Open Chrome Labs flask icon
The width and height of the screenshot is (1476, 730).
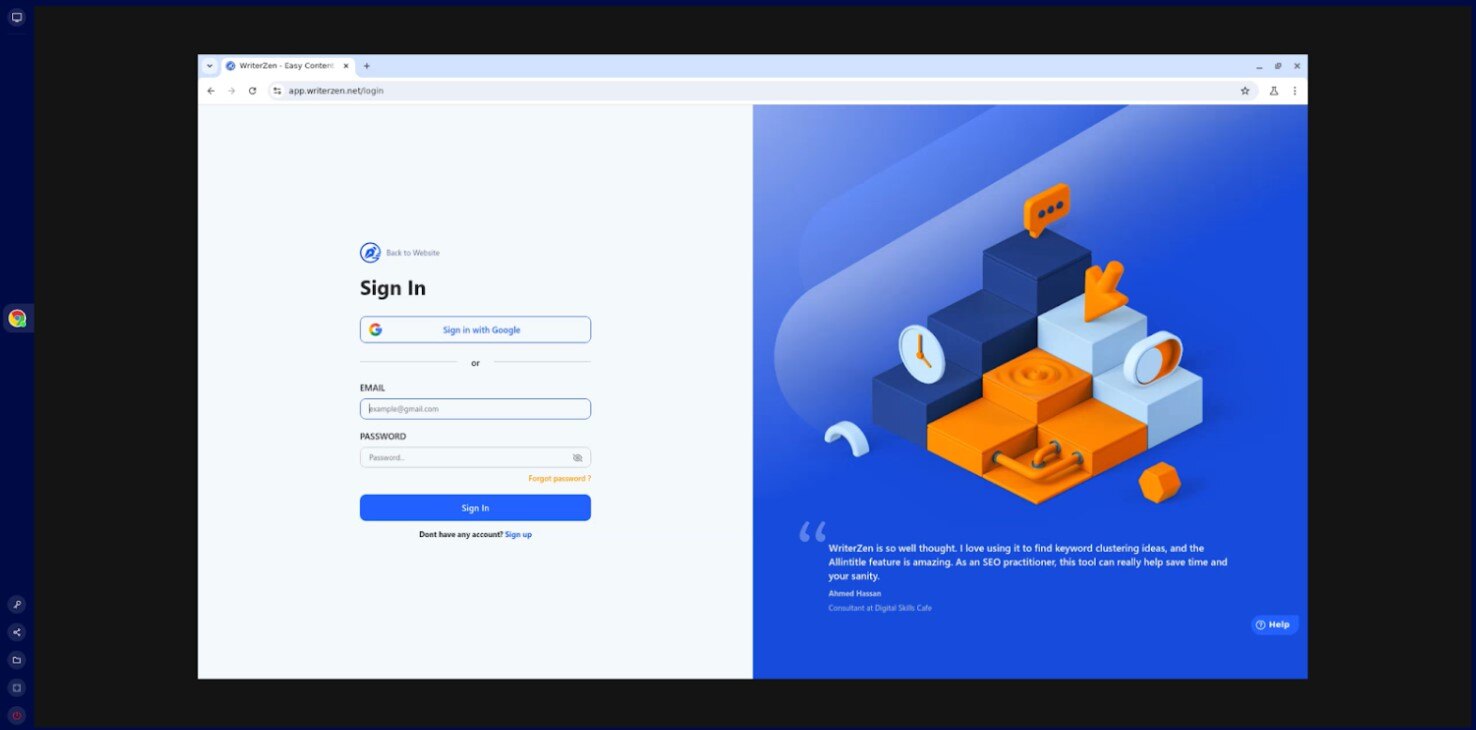point(1274,91)
